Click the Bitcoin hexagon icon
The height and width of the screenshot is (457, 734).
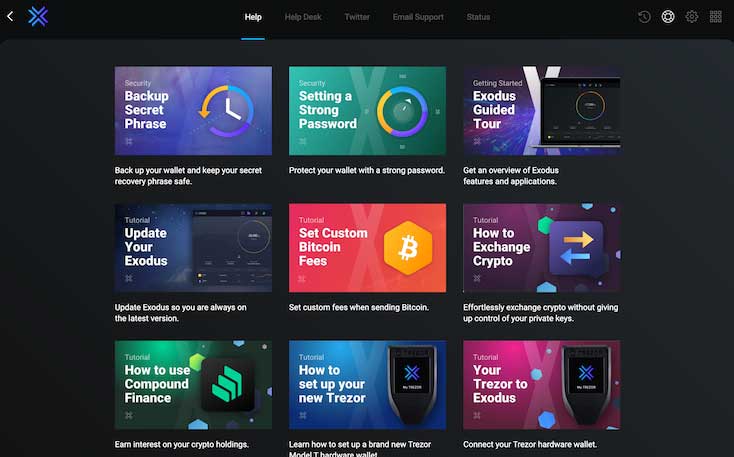(408, 248)
